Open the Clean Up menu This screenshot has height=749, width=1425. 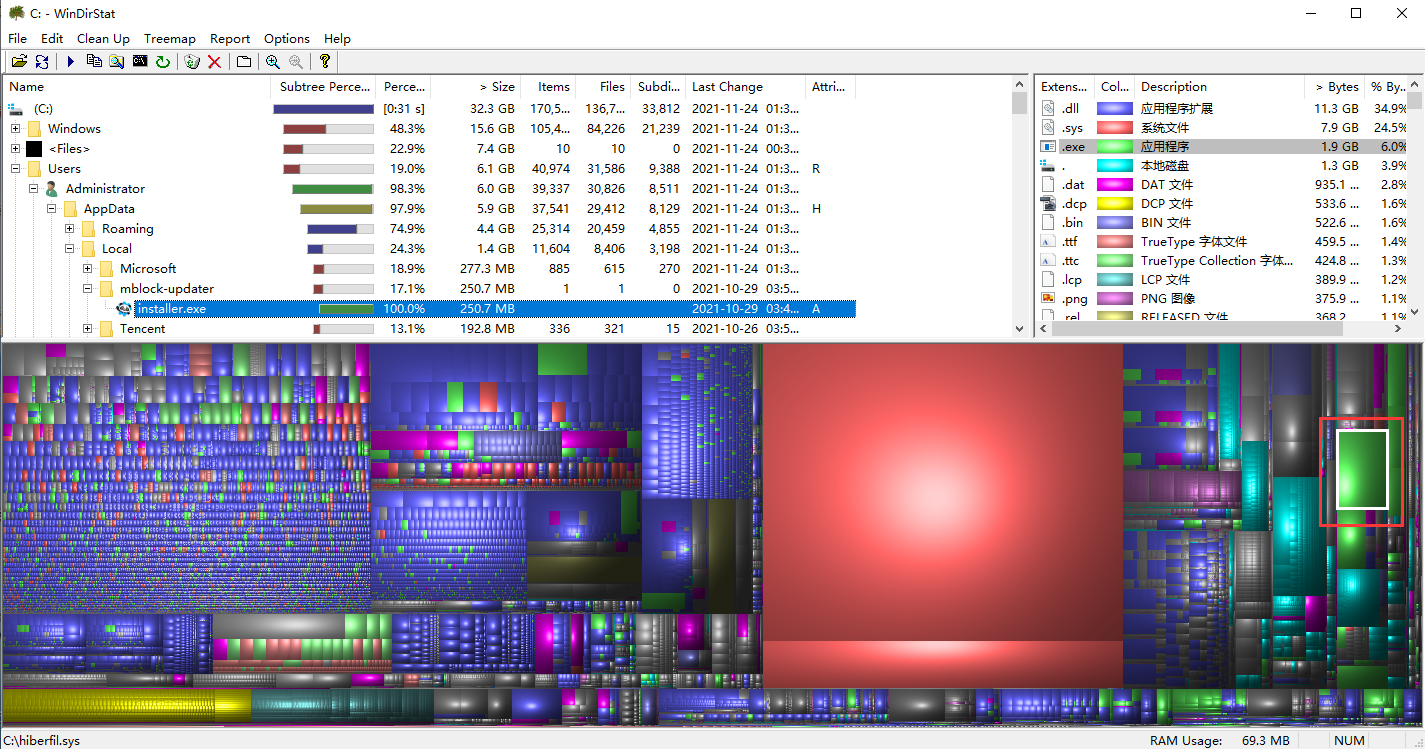[x=103, y=38]
